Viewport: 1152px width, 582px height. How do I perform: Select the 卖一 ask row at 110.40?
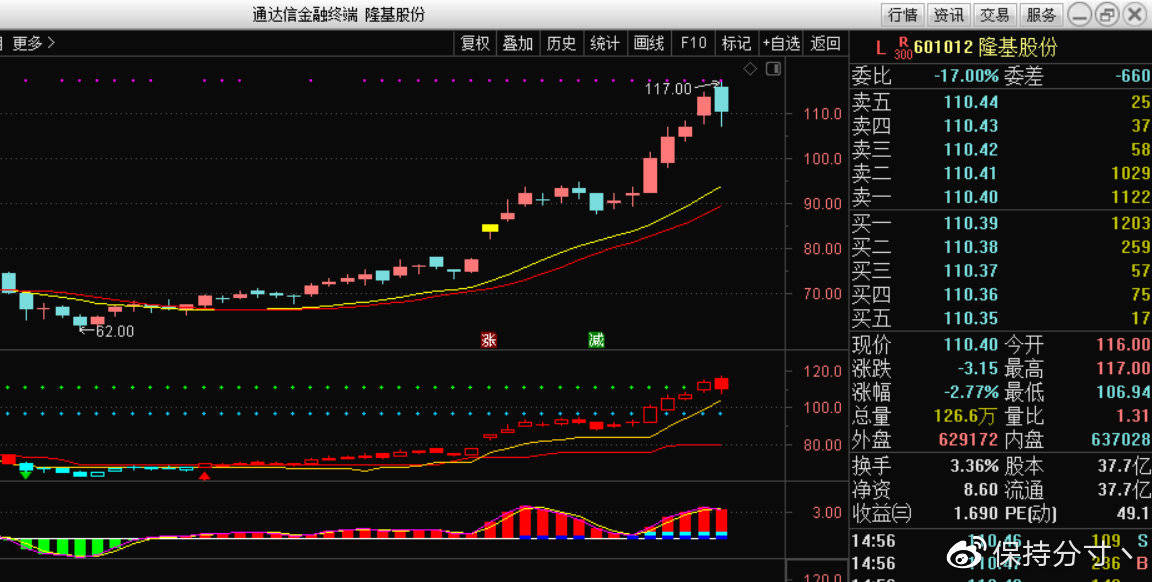tap(1001, 197)
